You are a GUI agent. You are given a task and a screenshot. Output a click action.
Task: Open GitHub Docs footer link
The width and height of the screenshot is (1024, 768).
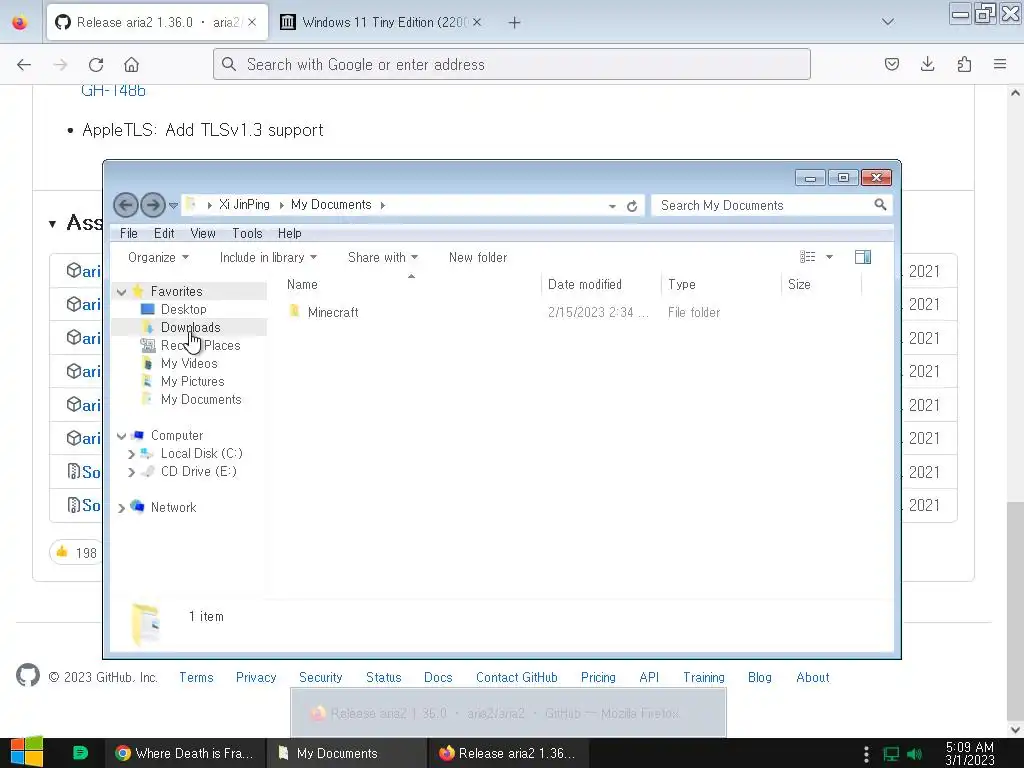pyautogui.click(x=438, y=677)
